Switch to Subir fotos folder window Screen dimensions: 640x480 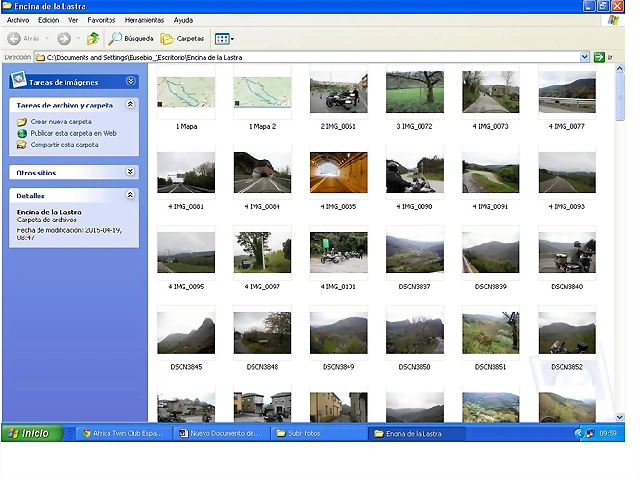pyautogui.click(x=318, y=433)
